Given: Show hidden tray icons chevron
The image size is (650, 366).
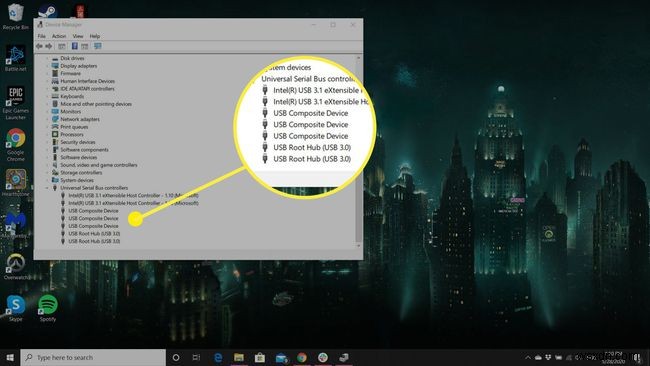Looking at the screenshot, I should (x=528, y=357).
